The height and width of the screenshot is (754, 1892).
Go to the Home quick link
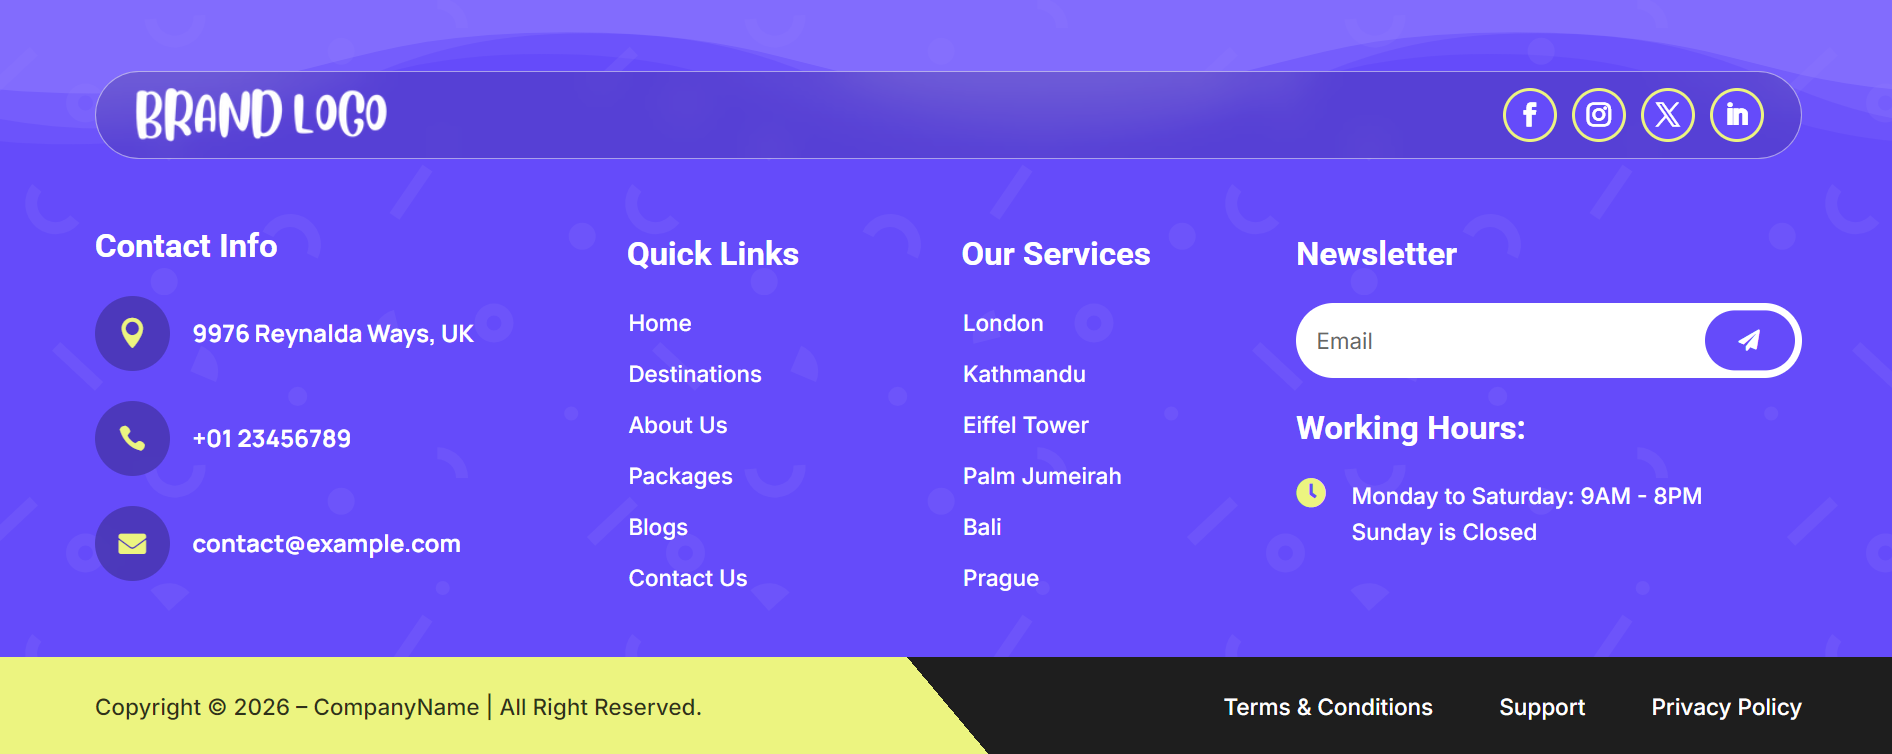click(660, 323)
